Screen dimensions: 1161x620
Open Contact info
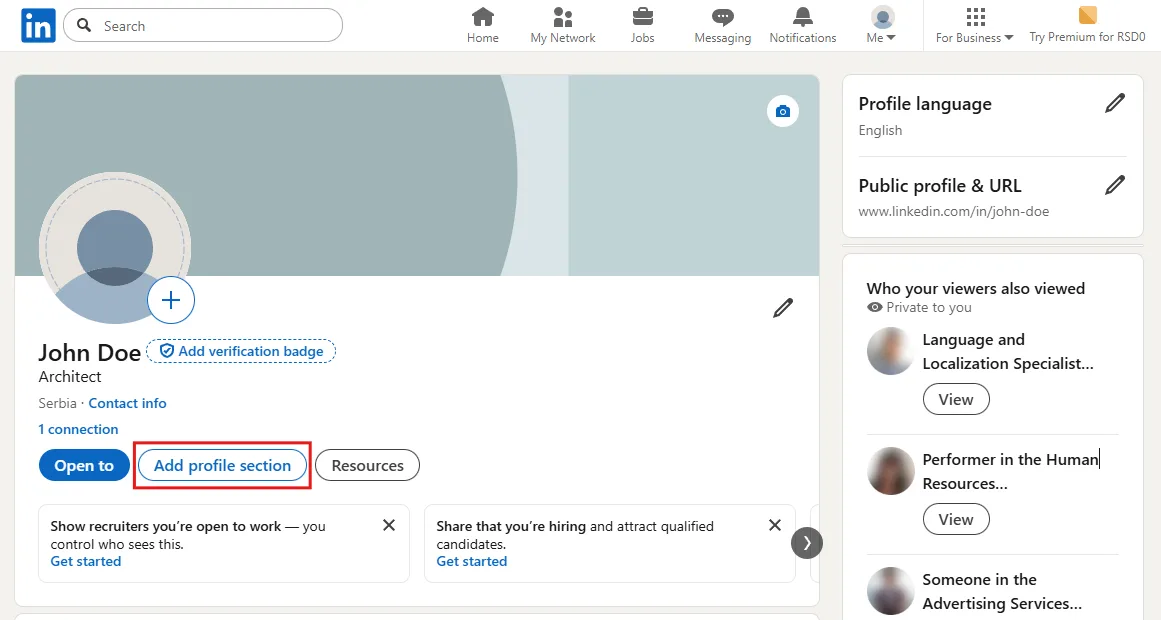127,403
